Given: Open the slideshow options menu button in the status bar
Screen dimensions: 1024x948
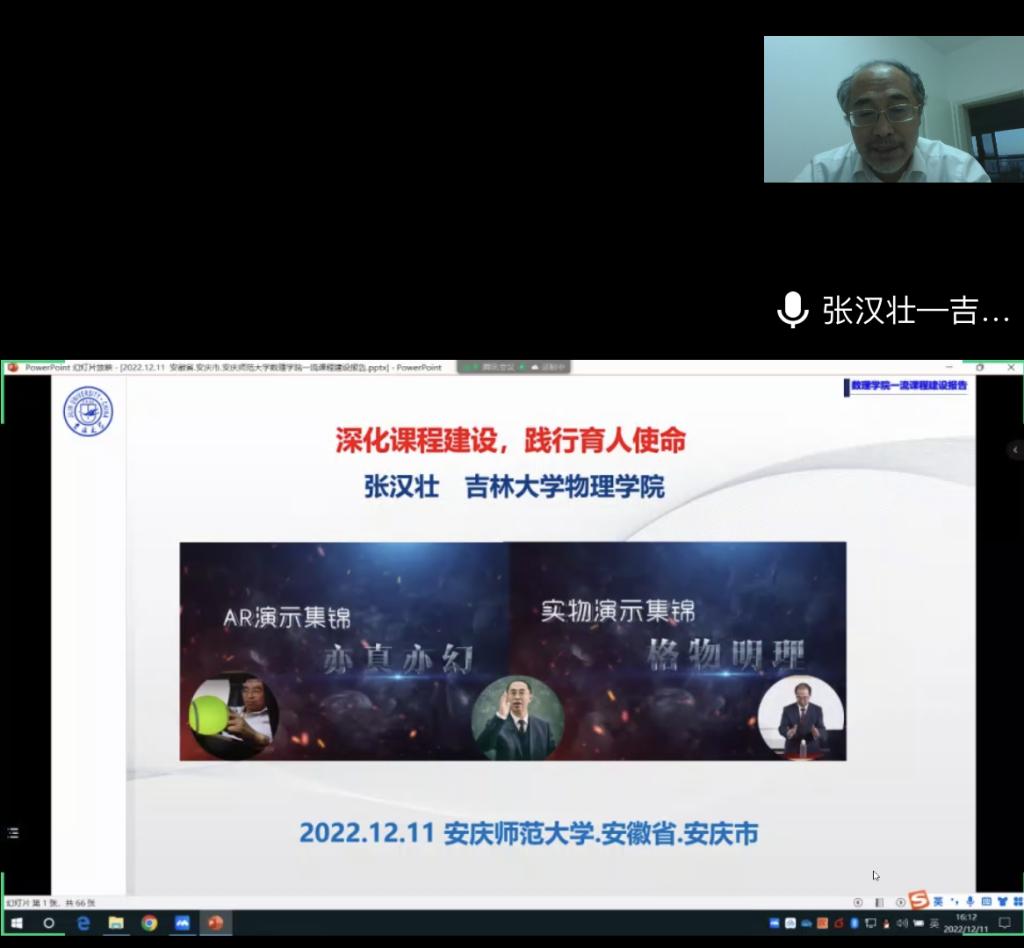Looking at the screenshot, I should [879, 902].
